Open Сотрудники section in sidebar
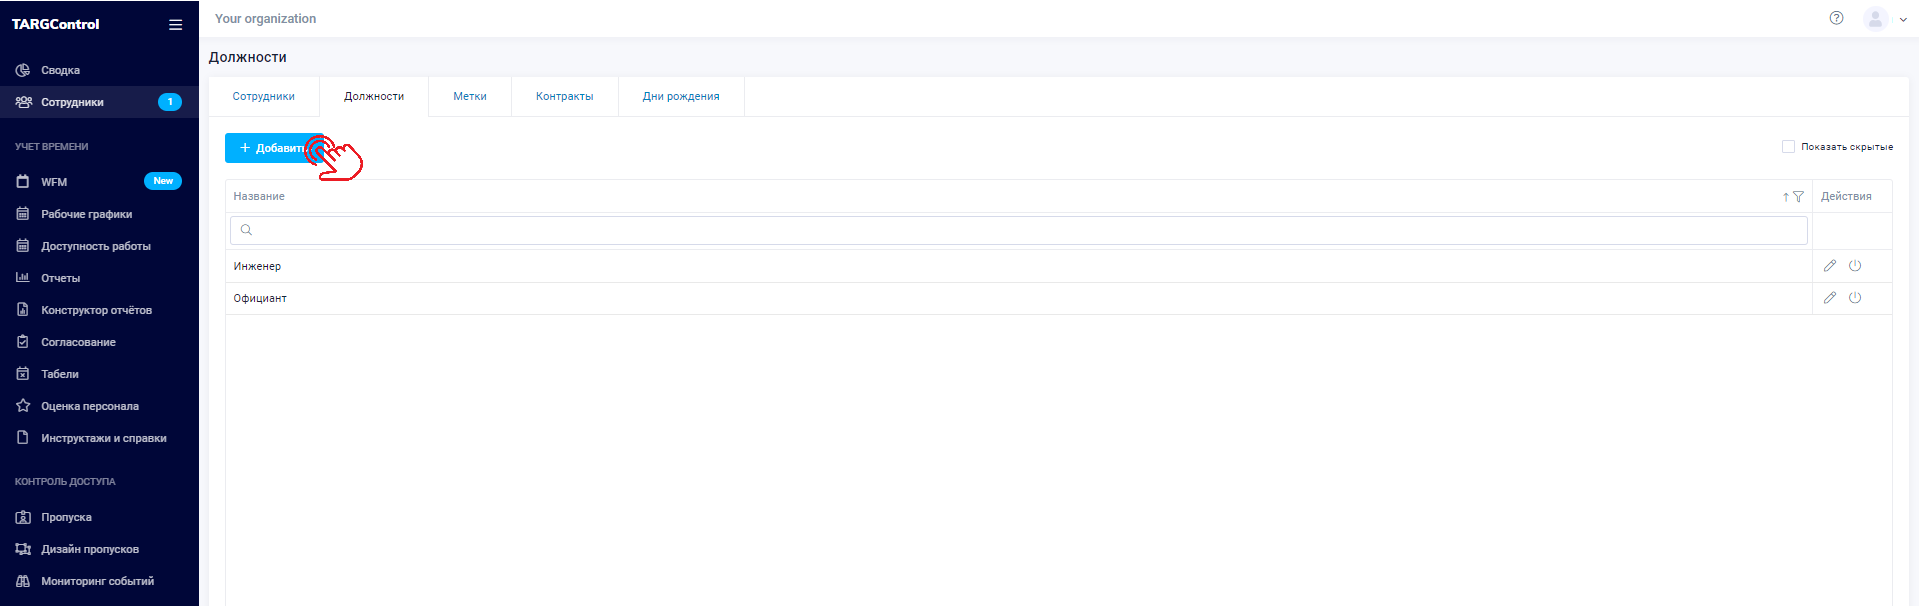Image resolution: width=1919 pixels, height=606 pixels. (x=99, y=102)
